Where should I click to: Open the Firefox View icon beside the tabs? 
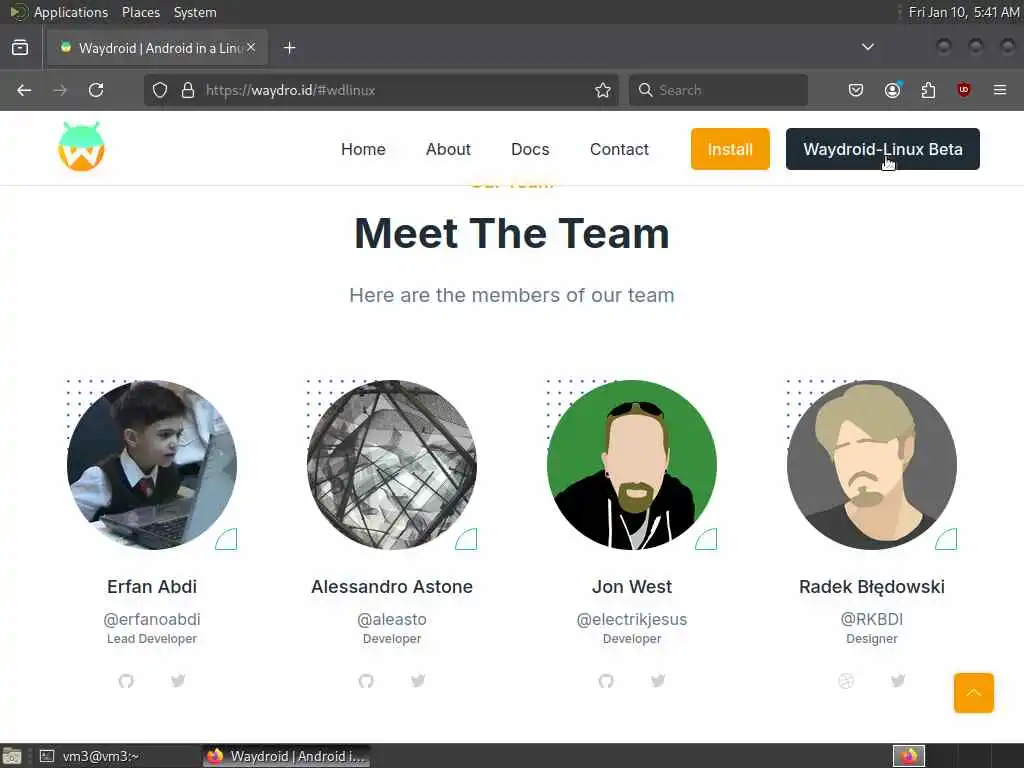[x=20, y=48]
